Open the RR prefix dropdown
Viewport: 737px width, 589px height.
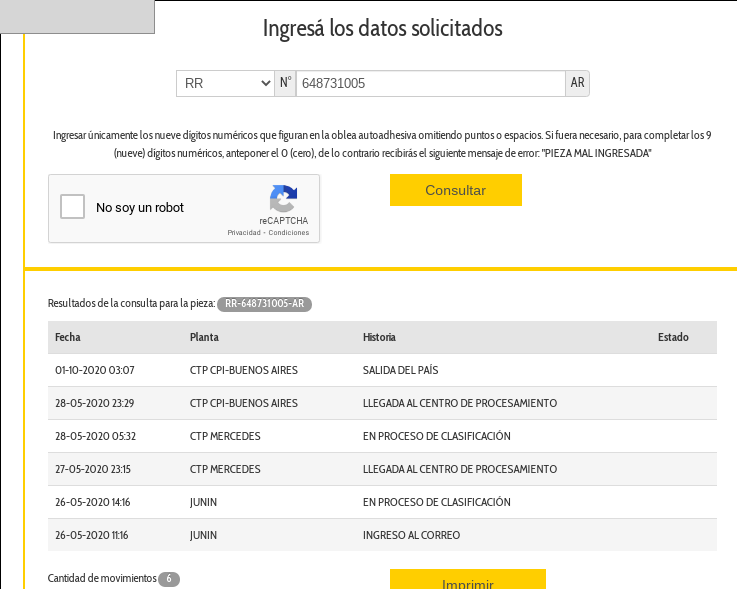pos(225,84)
